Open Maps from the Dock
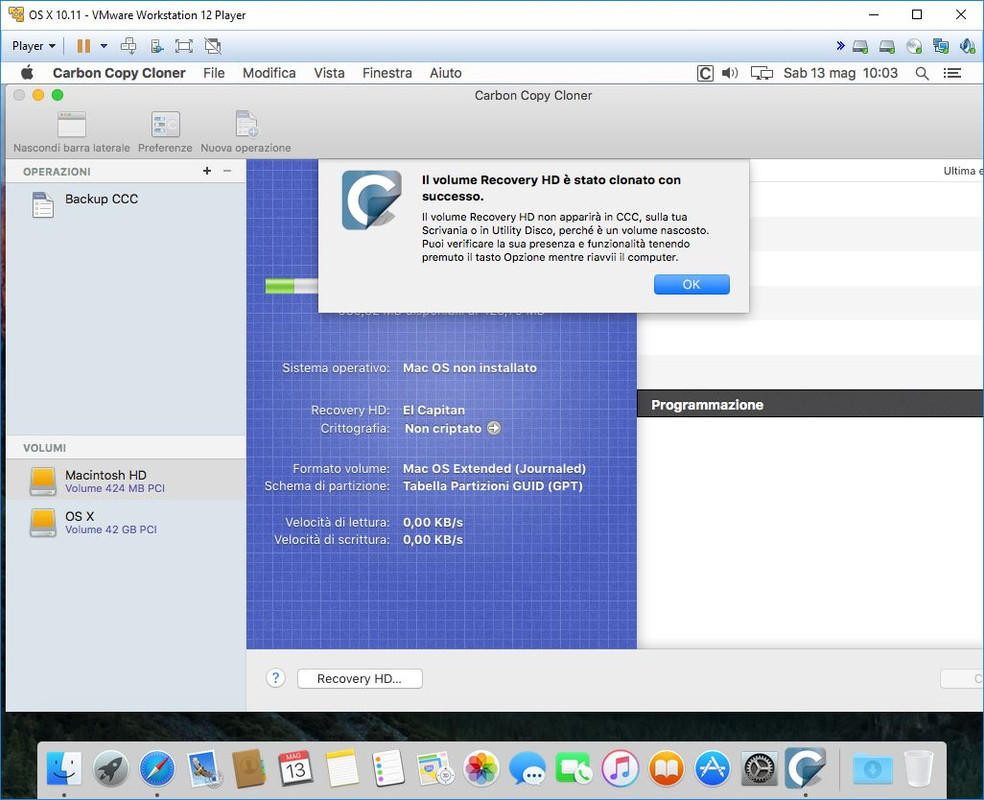Screen dimensions: 984x800 [434, 768]
